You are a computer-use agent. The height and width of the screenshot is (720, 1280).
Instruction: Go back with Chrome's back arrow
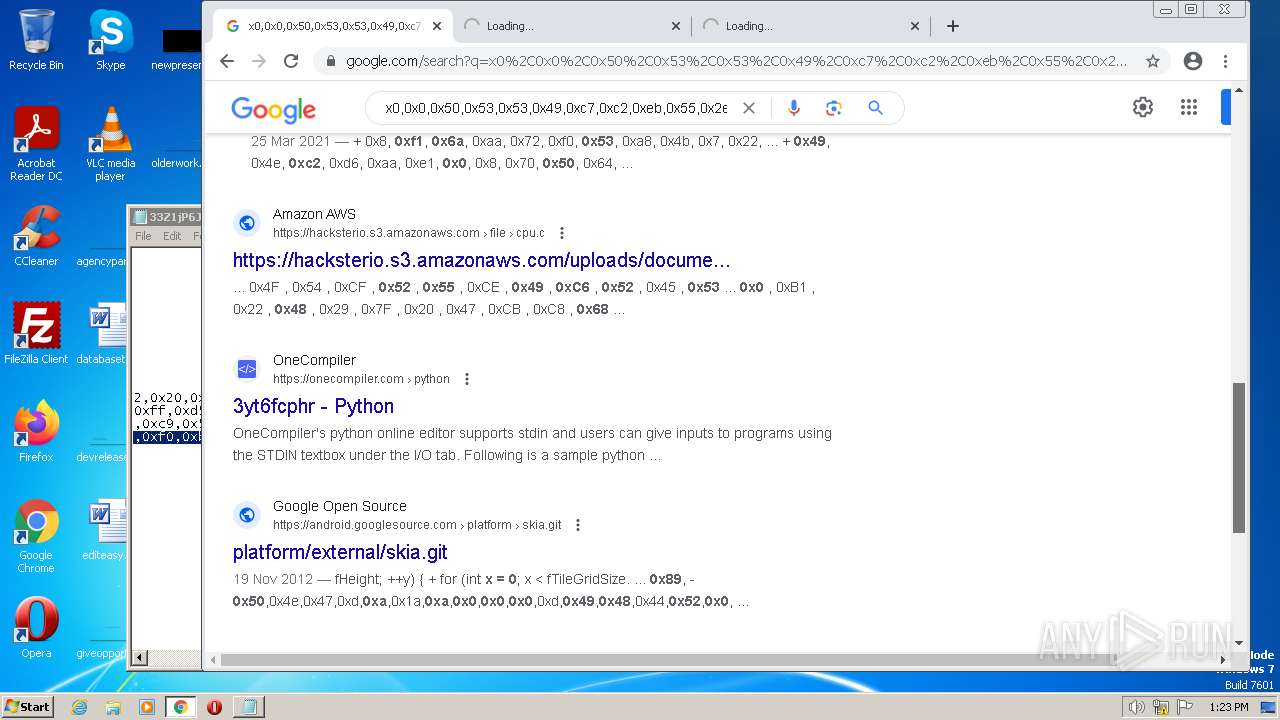(x=227, y=61)
